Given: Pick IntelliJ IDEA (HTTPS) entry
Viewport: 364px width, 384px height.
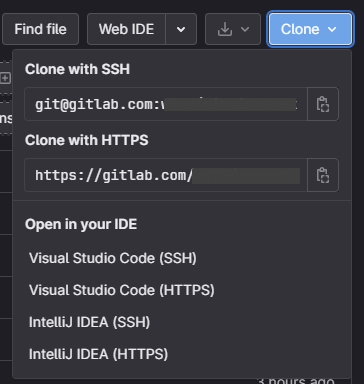Looking at the screenshot, I should pos(98,354).
